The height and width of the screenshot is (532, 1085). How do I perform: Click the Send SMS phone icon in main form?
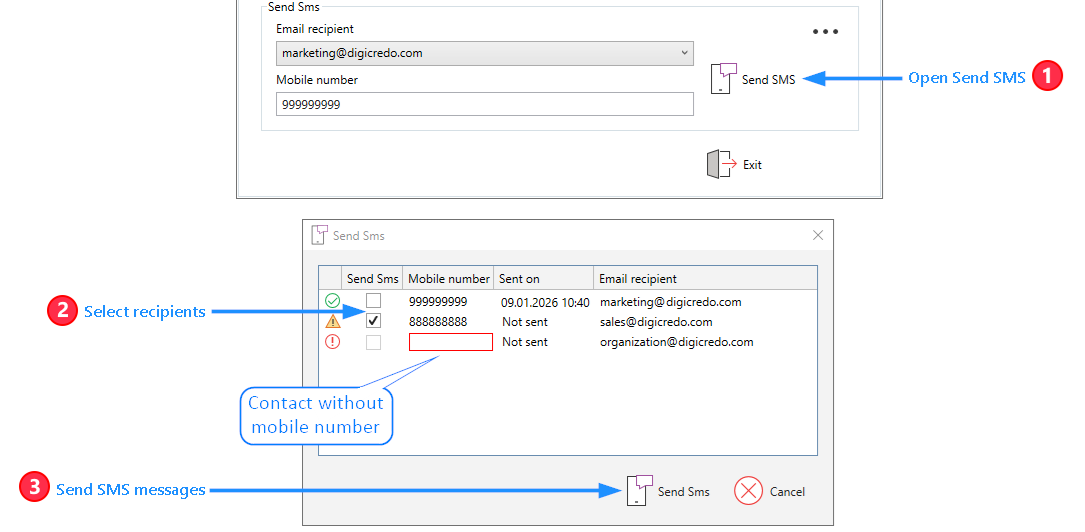pos(722,79)
